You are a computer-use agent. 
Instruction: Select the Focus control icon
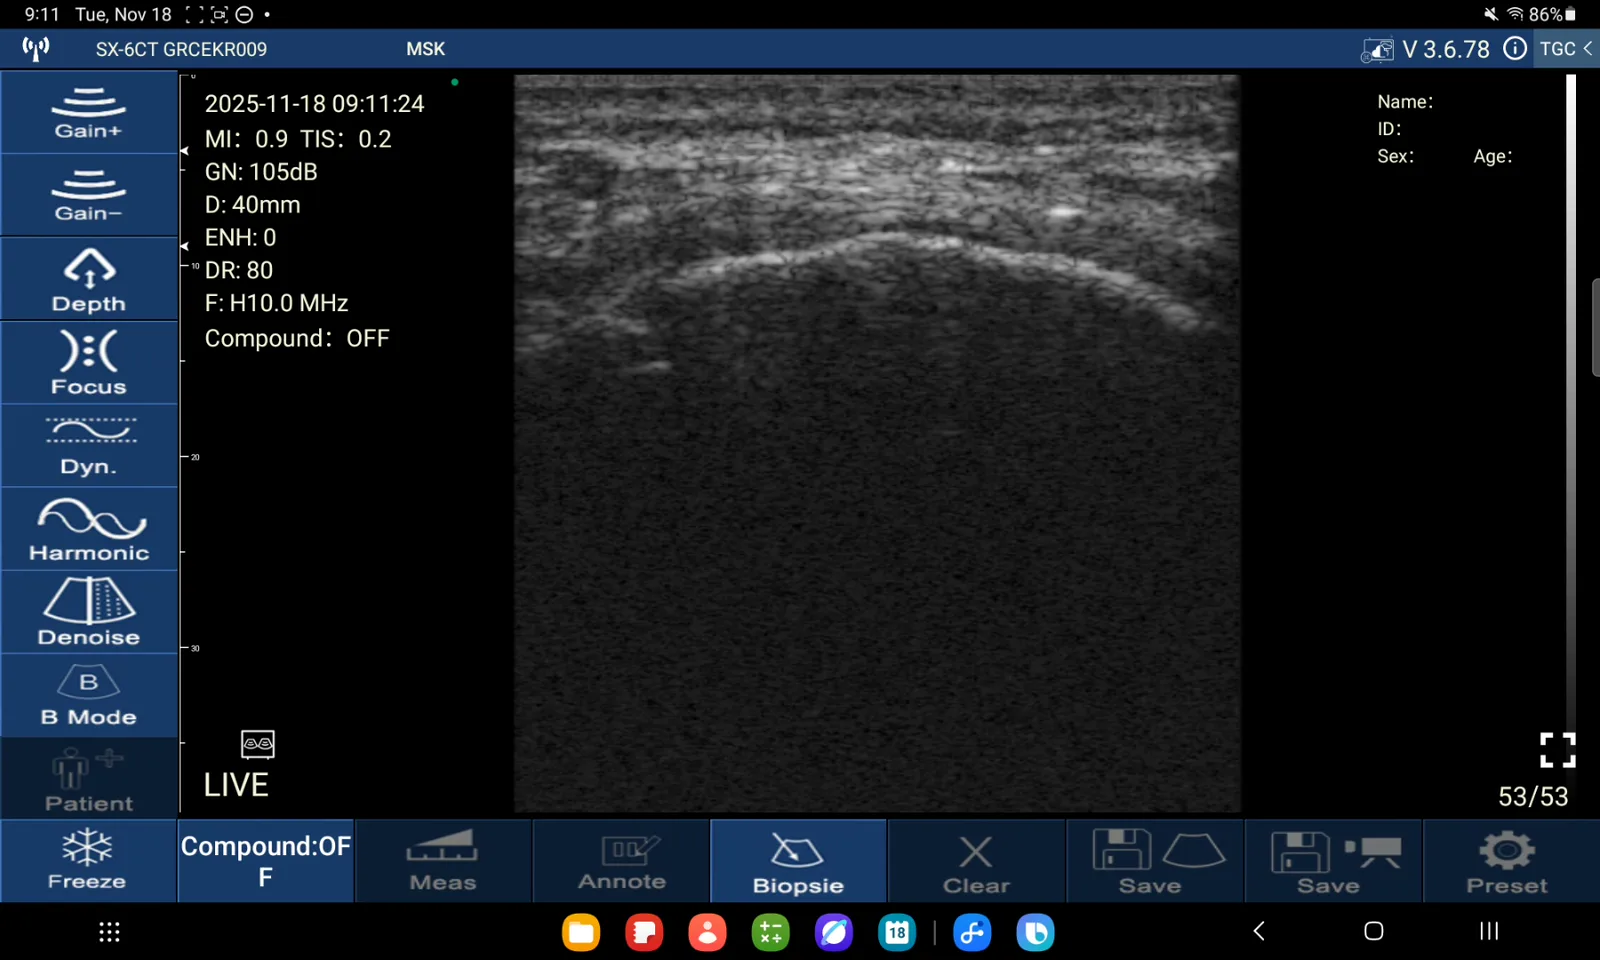pos(89,362)
